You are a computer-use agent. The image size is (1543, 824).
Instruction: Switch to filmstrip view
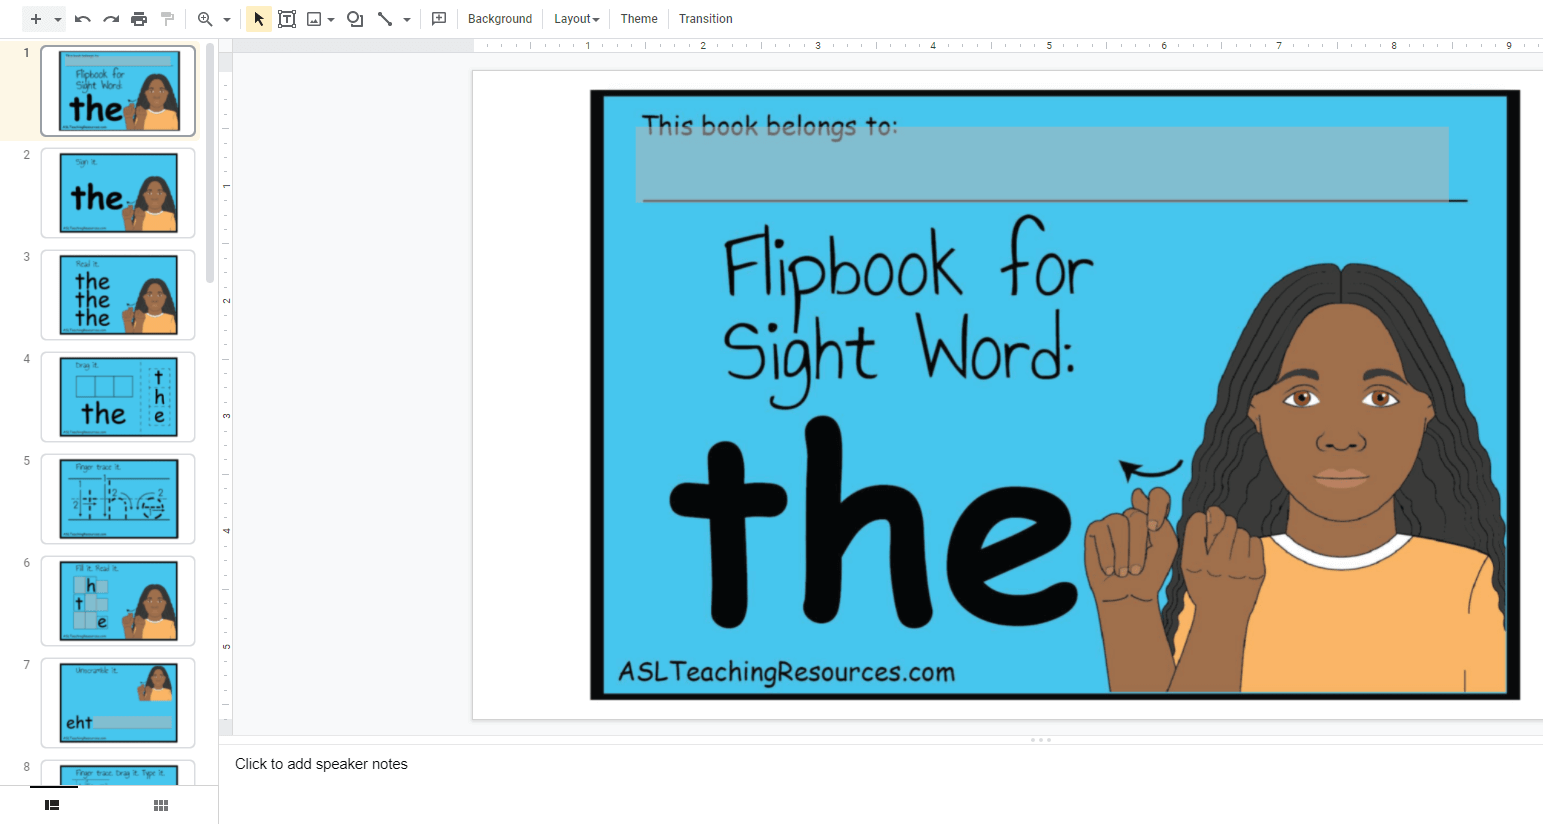(53, 805)
